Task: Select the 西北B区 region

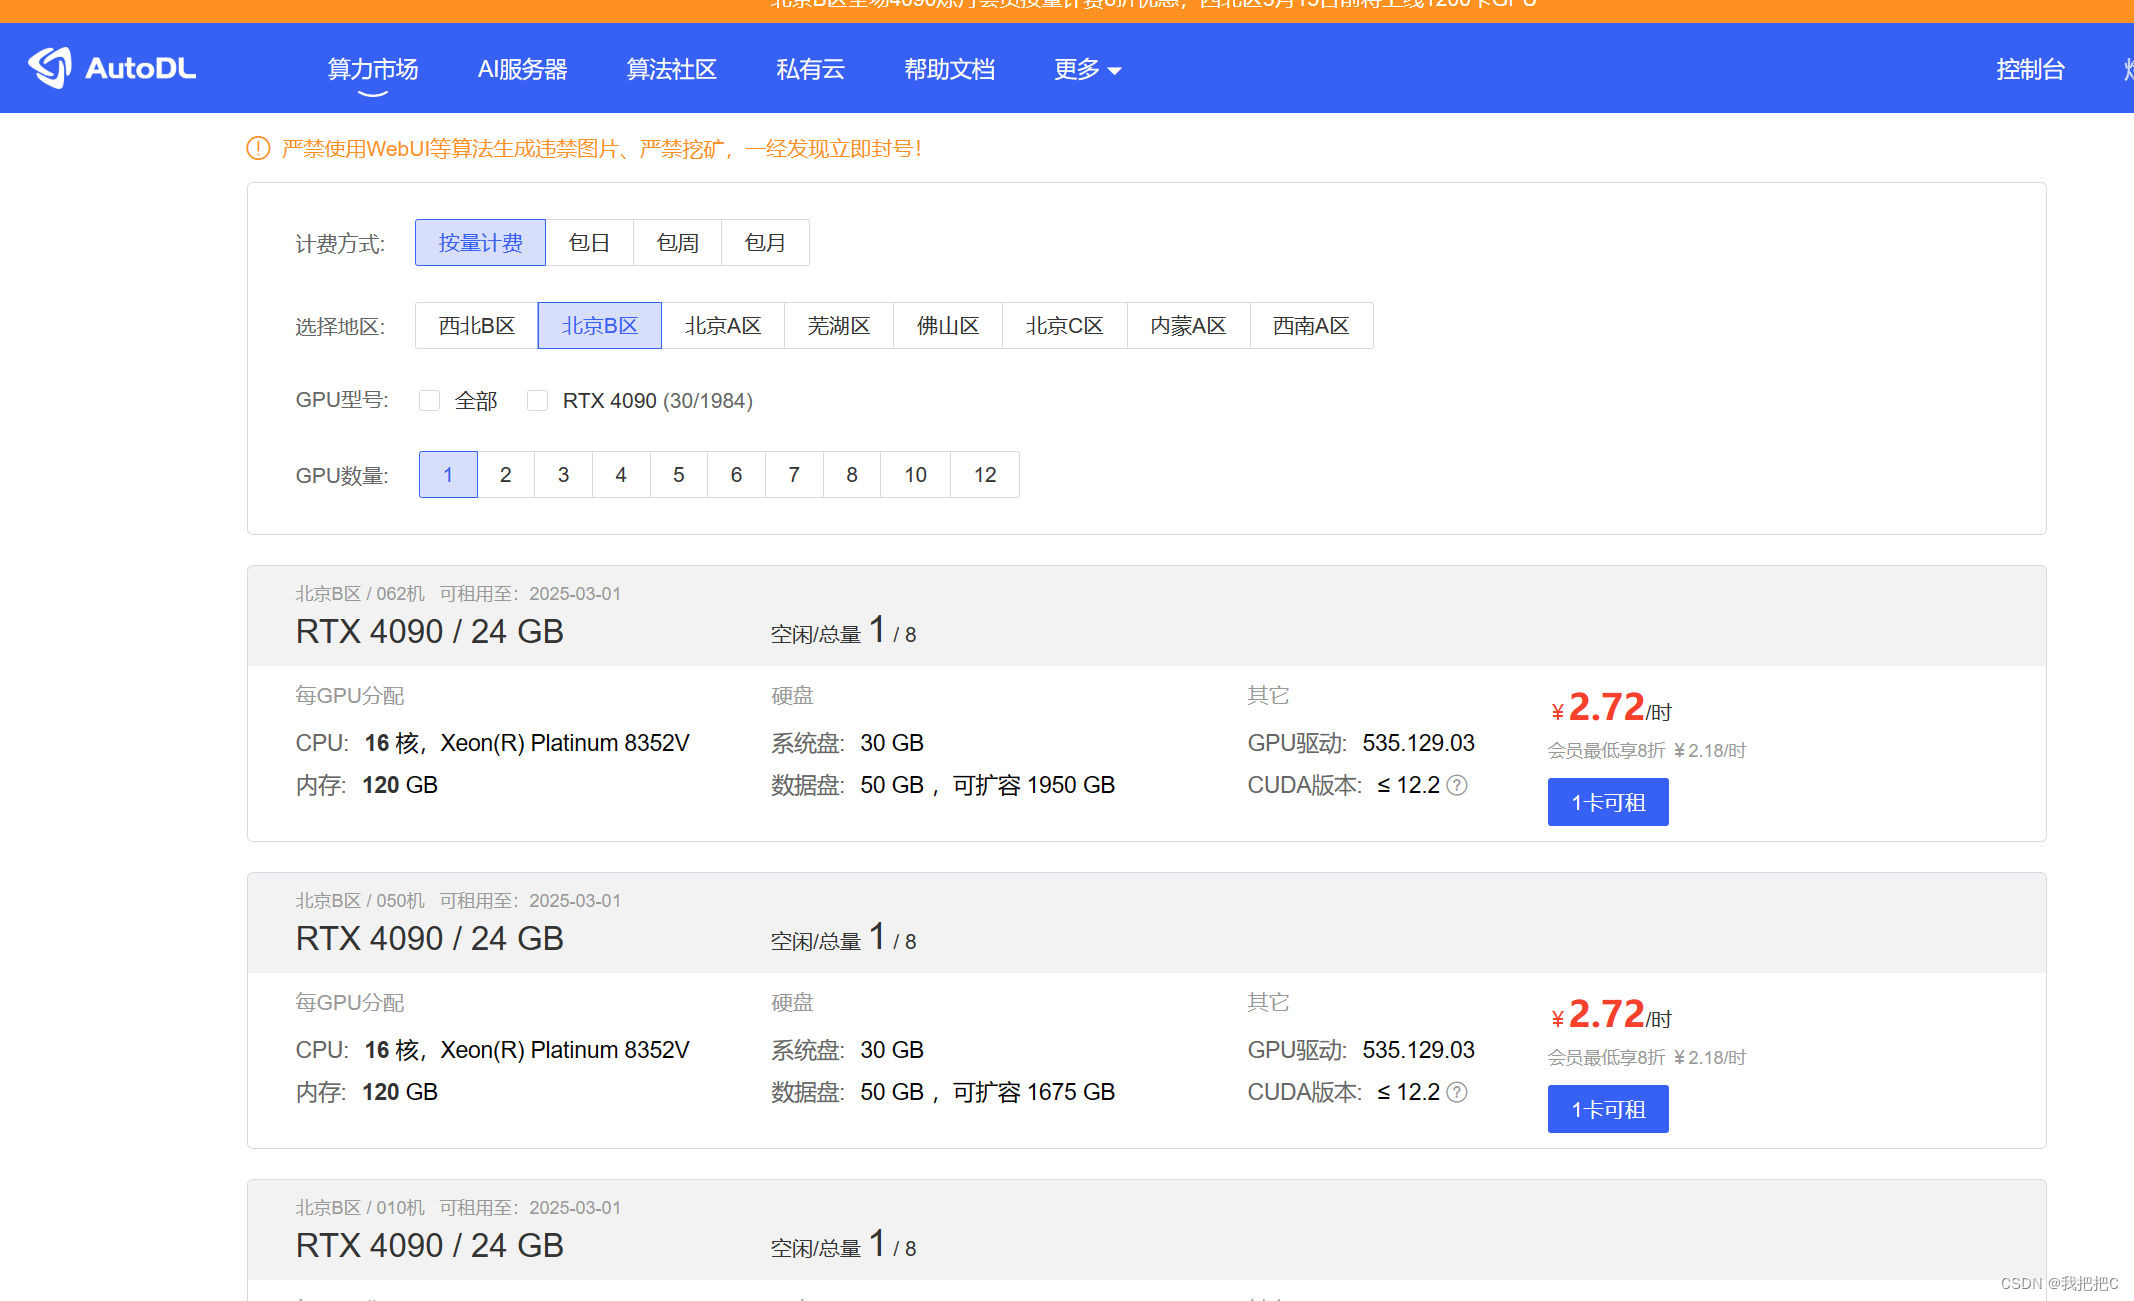Action: pos(476,326)
